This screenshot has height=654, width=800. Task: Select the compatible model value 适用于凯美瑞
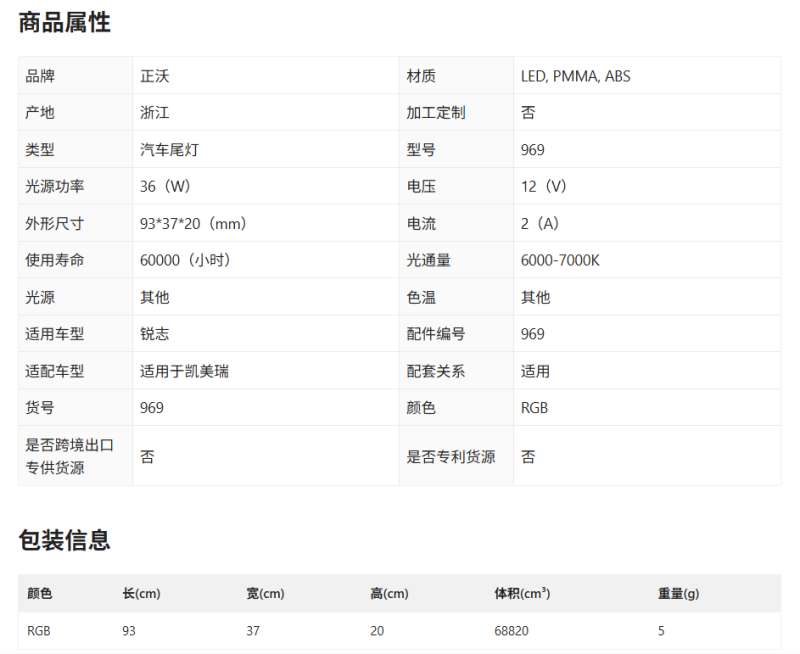pyautogui.click(x=184, y=371)
